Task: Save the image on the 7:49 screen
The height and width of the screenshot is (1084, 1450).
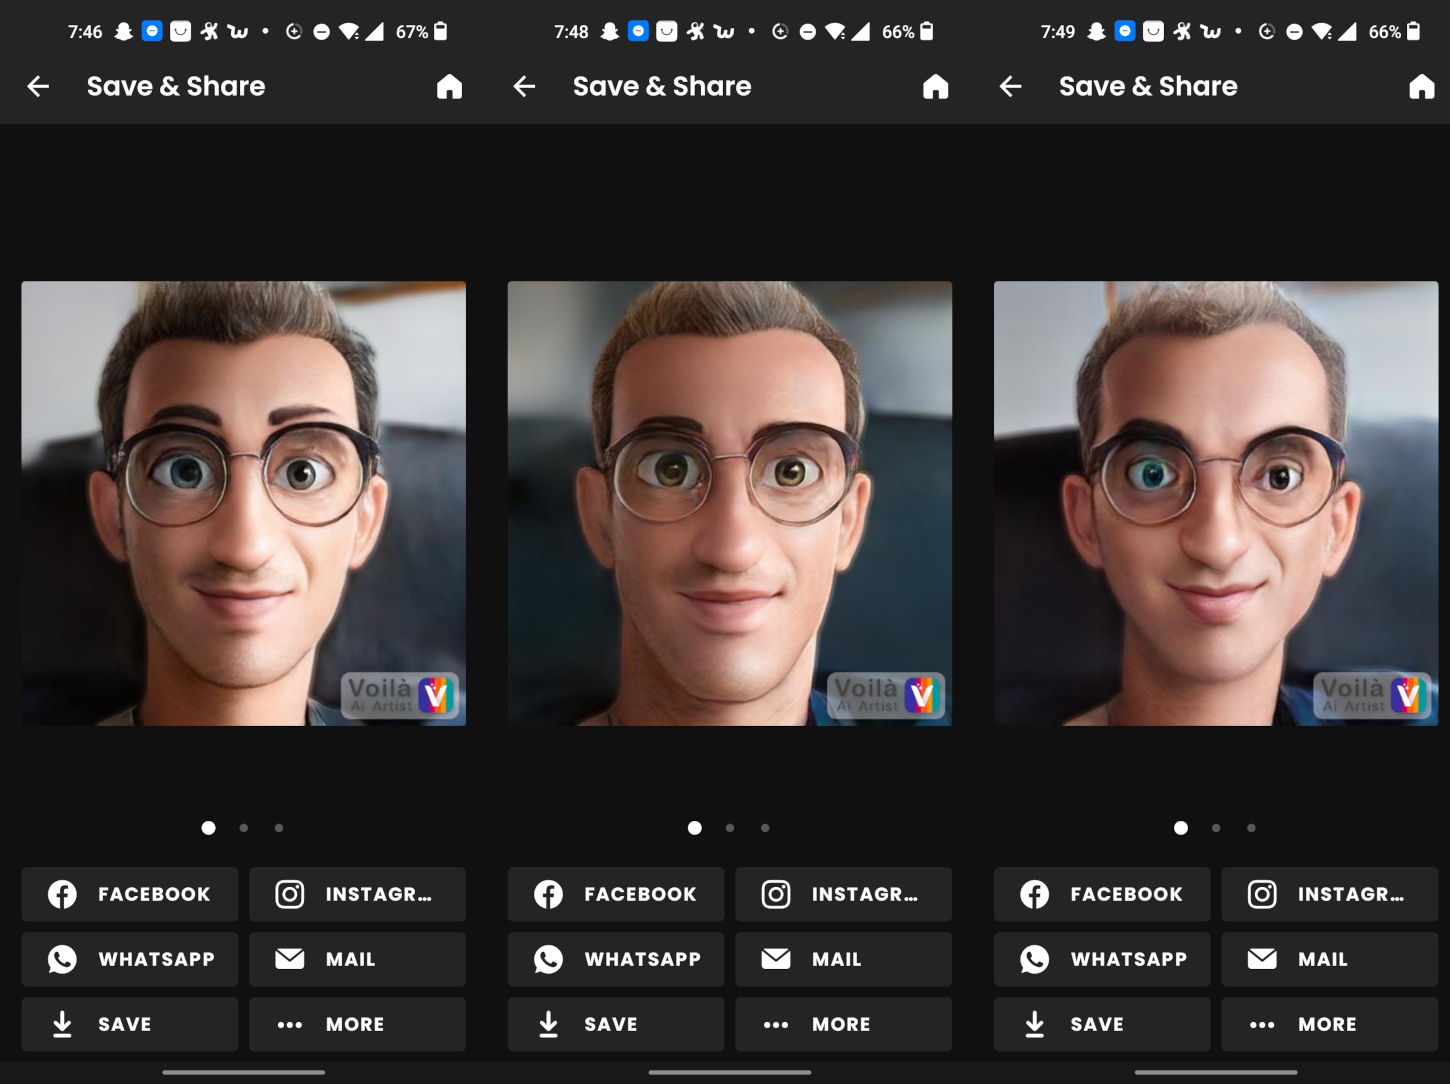Action: (1102, 1024)
